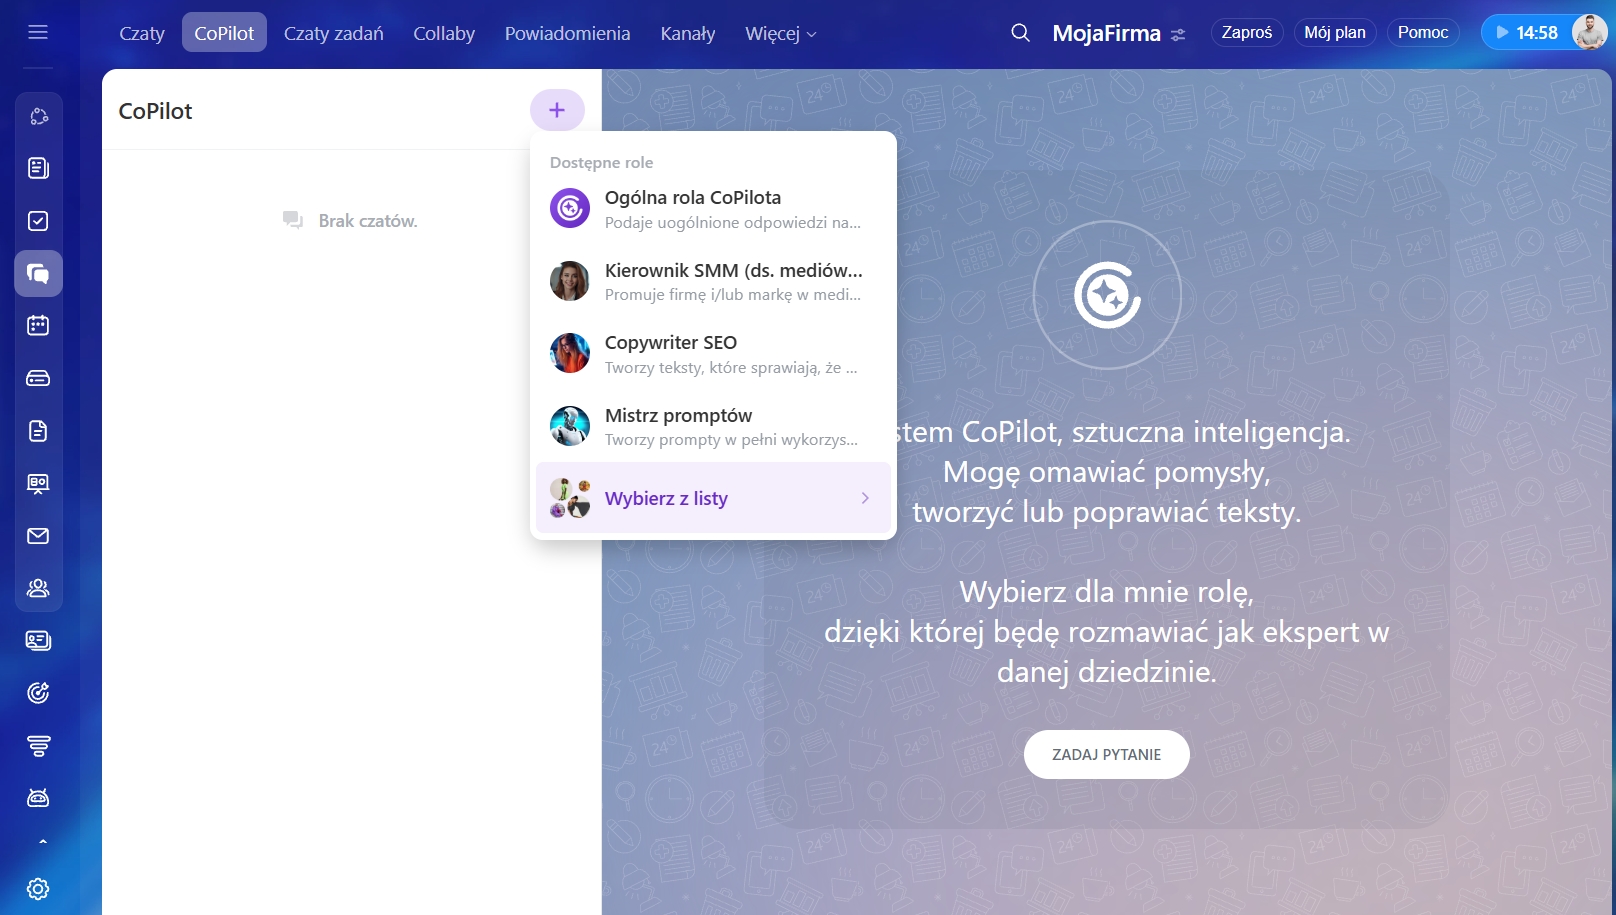Open the news feed sidebar icon

[38, 168]
